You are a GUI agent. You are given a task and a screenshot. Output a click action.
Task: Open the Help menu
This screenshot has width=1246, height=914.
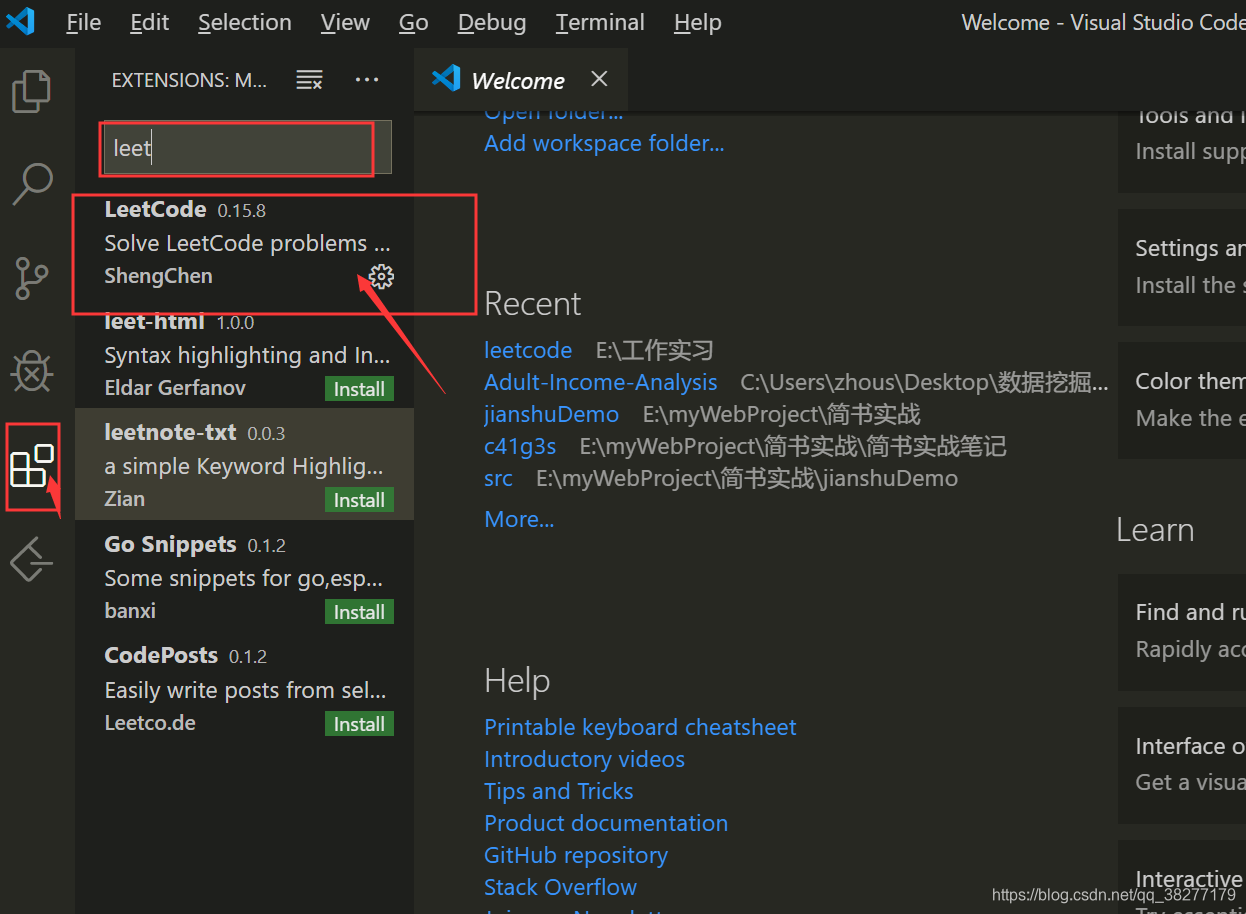[697, 22]
